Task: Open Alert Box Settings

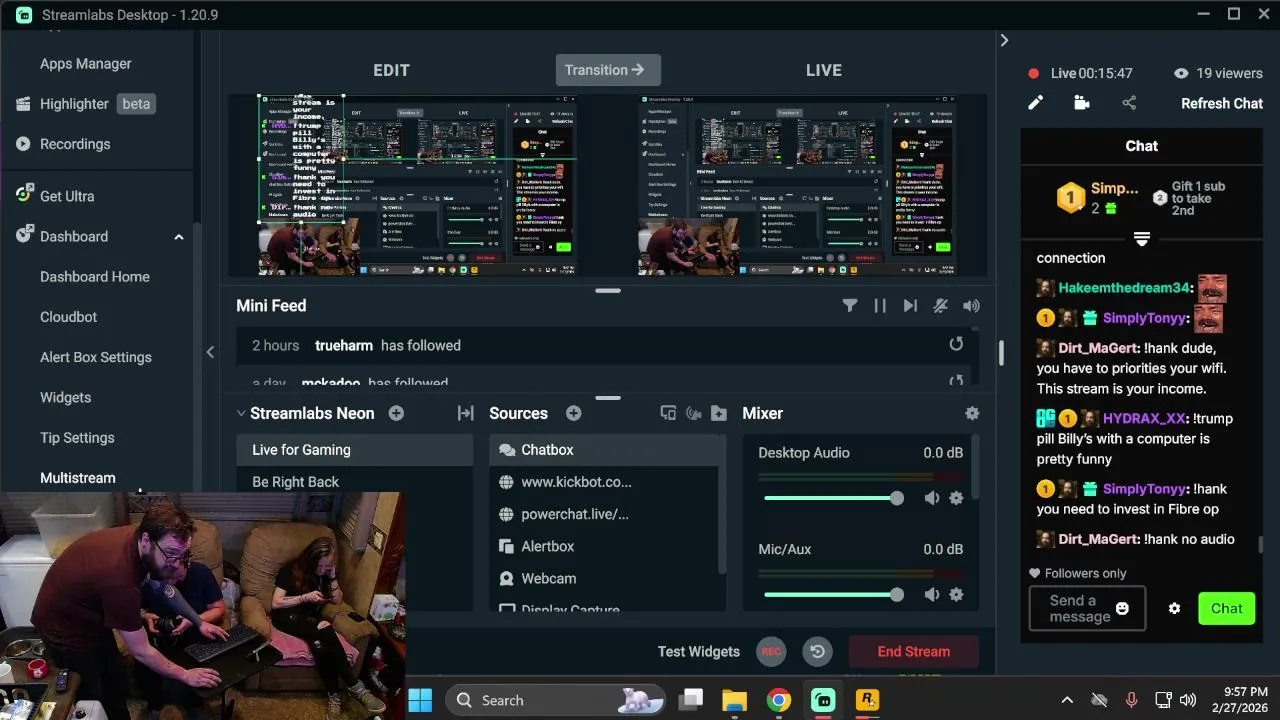Action: pos(96,357)
